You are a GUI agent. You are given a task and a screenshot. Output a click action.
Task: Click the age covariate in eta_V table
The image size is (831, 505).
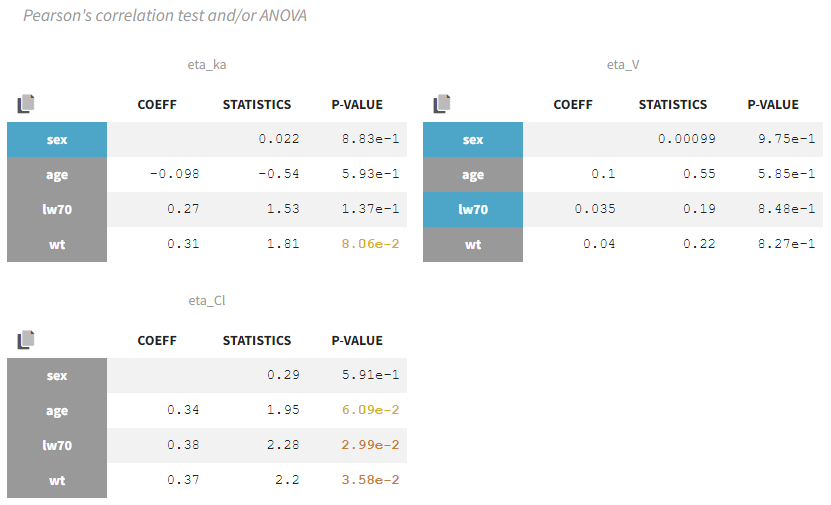[473, 174]
